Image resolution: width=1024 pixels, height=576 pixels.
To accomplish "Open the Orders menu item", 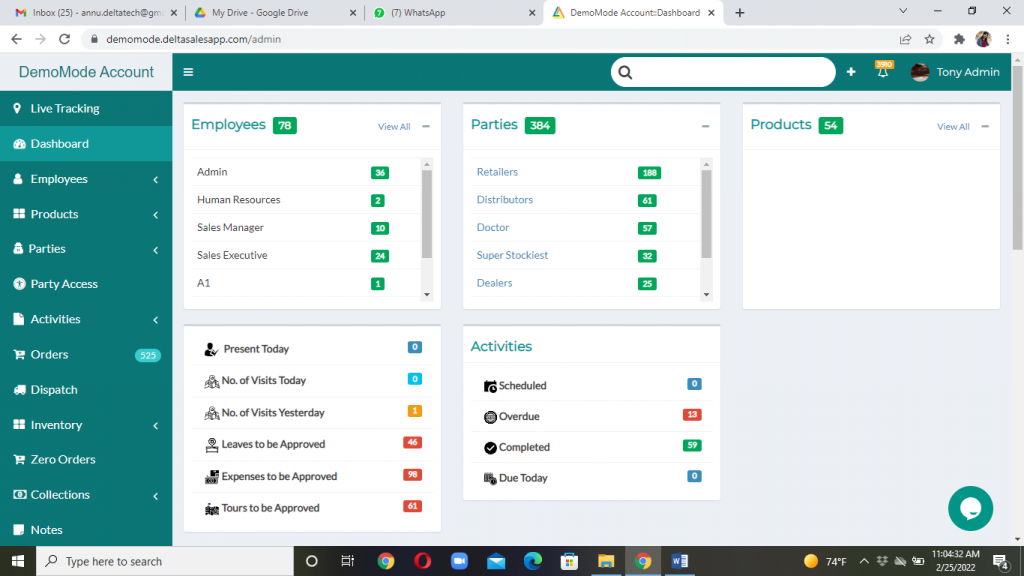I will [86, 355].
